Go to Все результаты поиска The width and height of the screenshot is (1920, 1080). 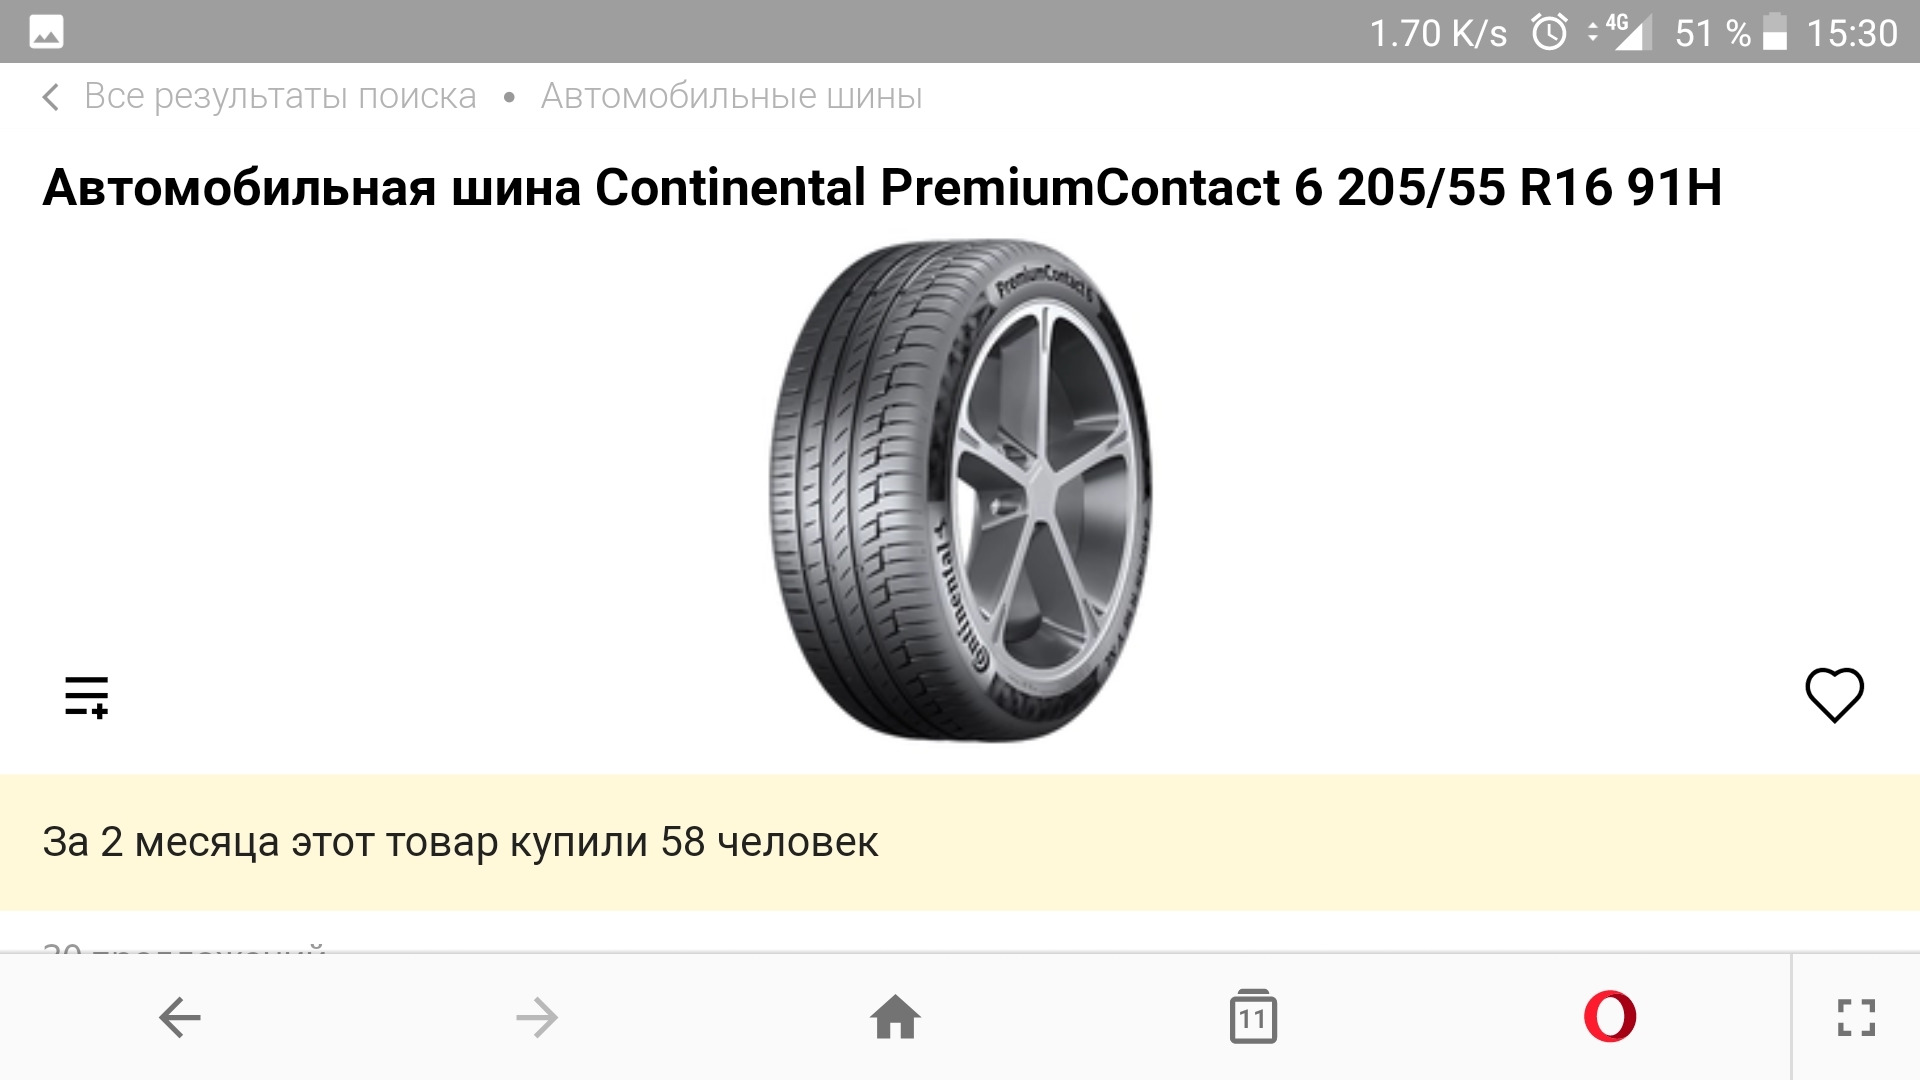(x=280, y=96)
